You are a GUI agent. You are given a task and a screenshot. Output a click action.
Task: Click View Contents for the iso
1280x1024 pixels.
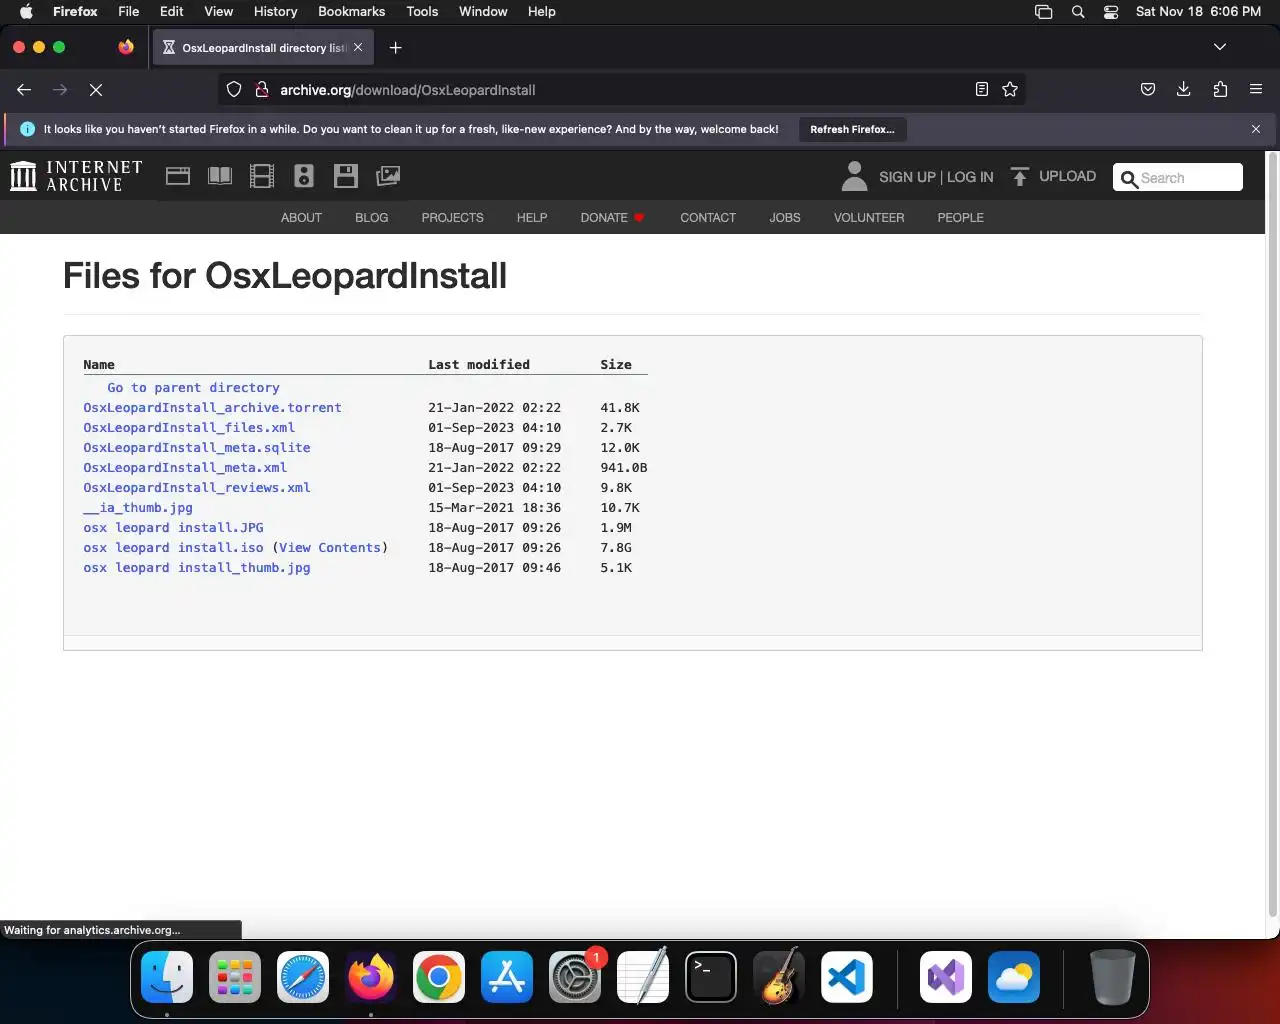click(330, 548)
